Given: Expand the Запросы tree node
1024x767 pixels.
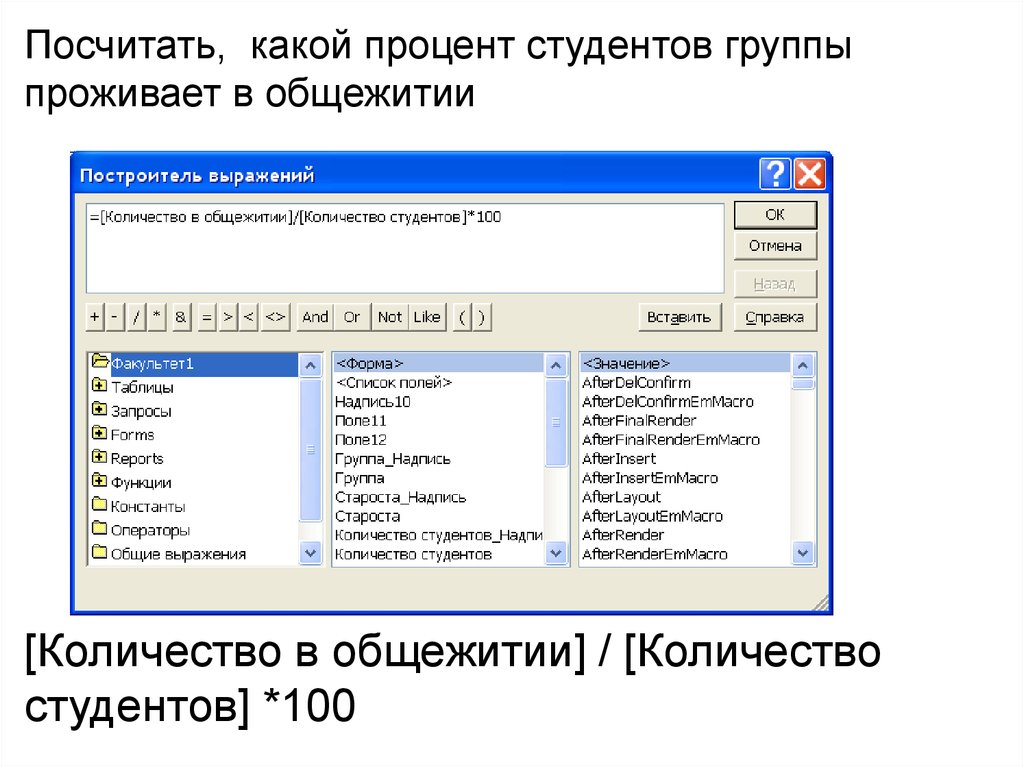Looking at the screenshot, I should [x=99, y=410].
